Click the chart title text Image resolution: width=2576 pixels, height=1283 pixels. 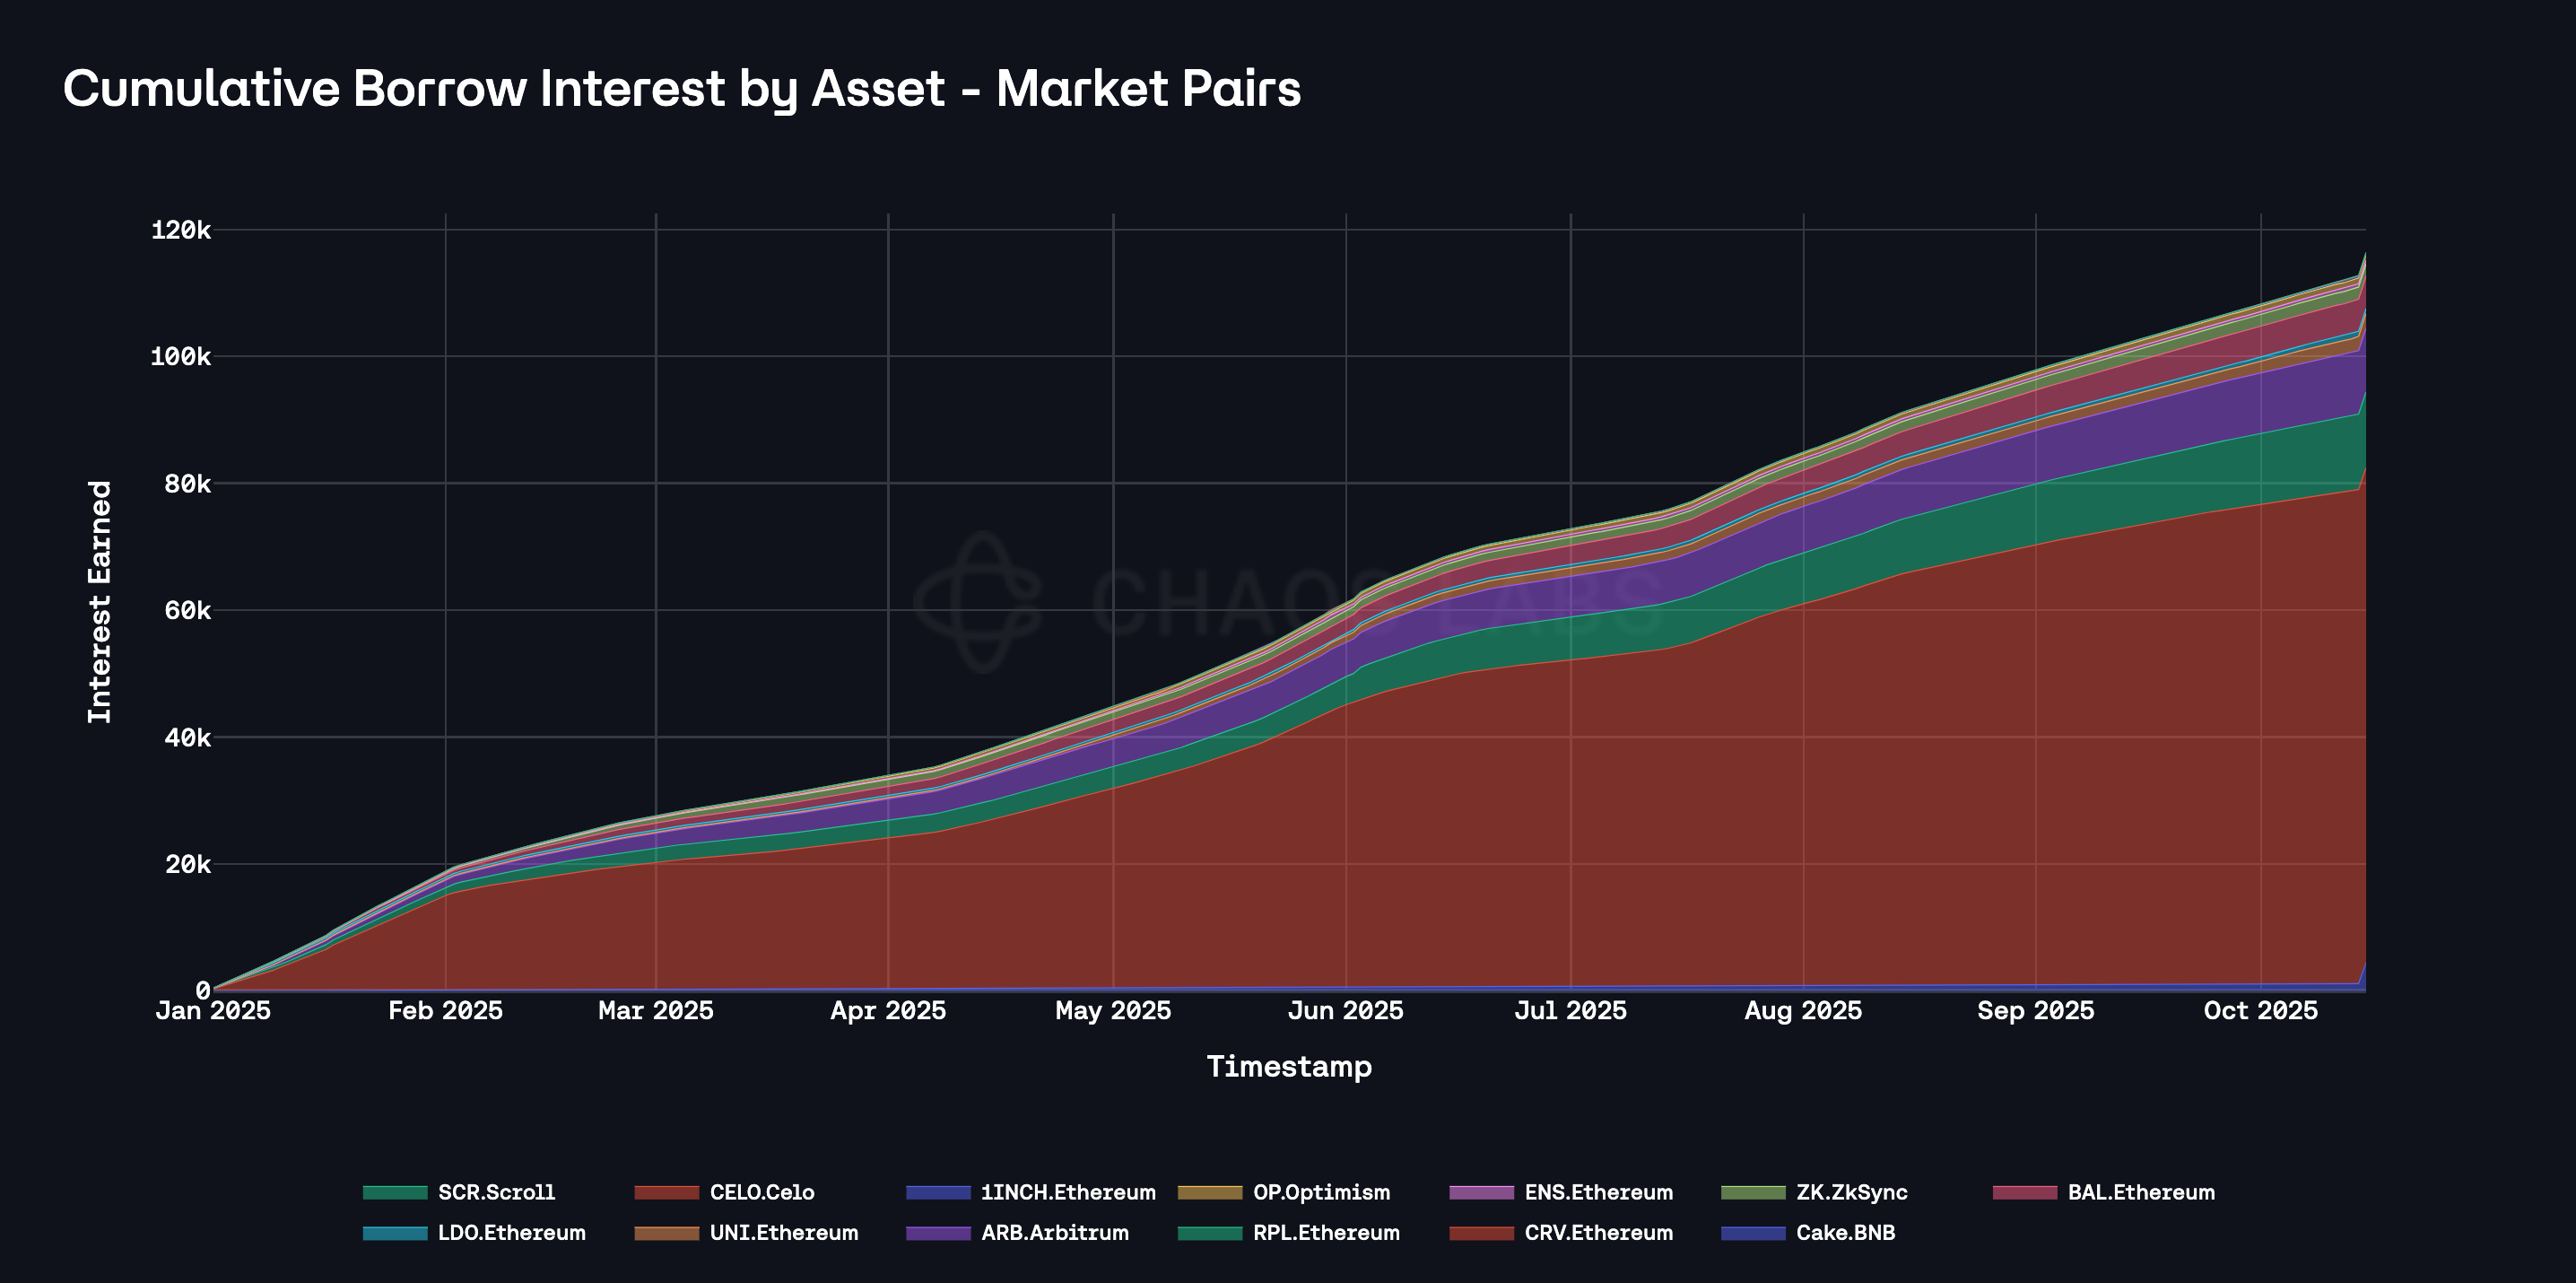(682, 88)
